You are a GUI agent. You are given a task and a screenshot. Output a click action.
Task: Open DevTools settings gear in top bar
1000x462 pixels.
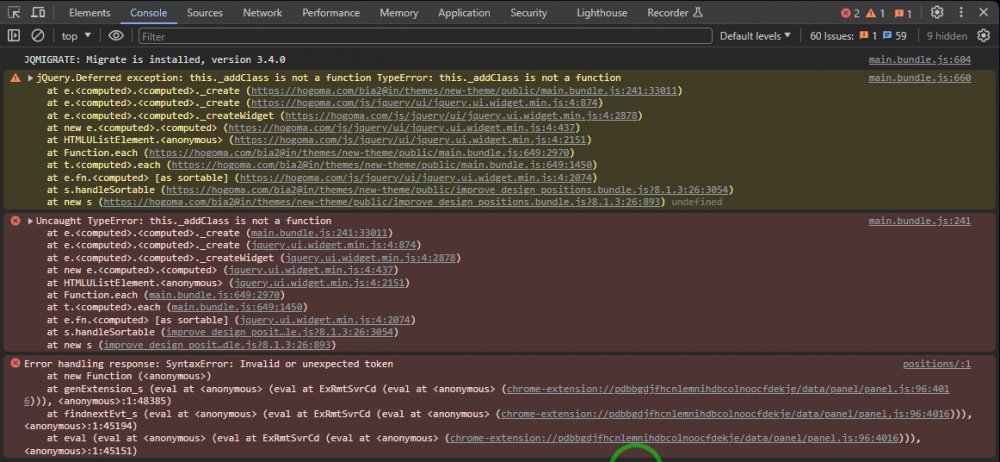point(937,13)
